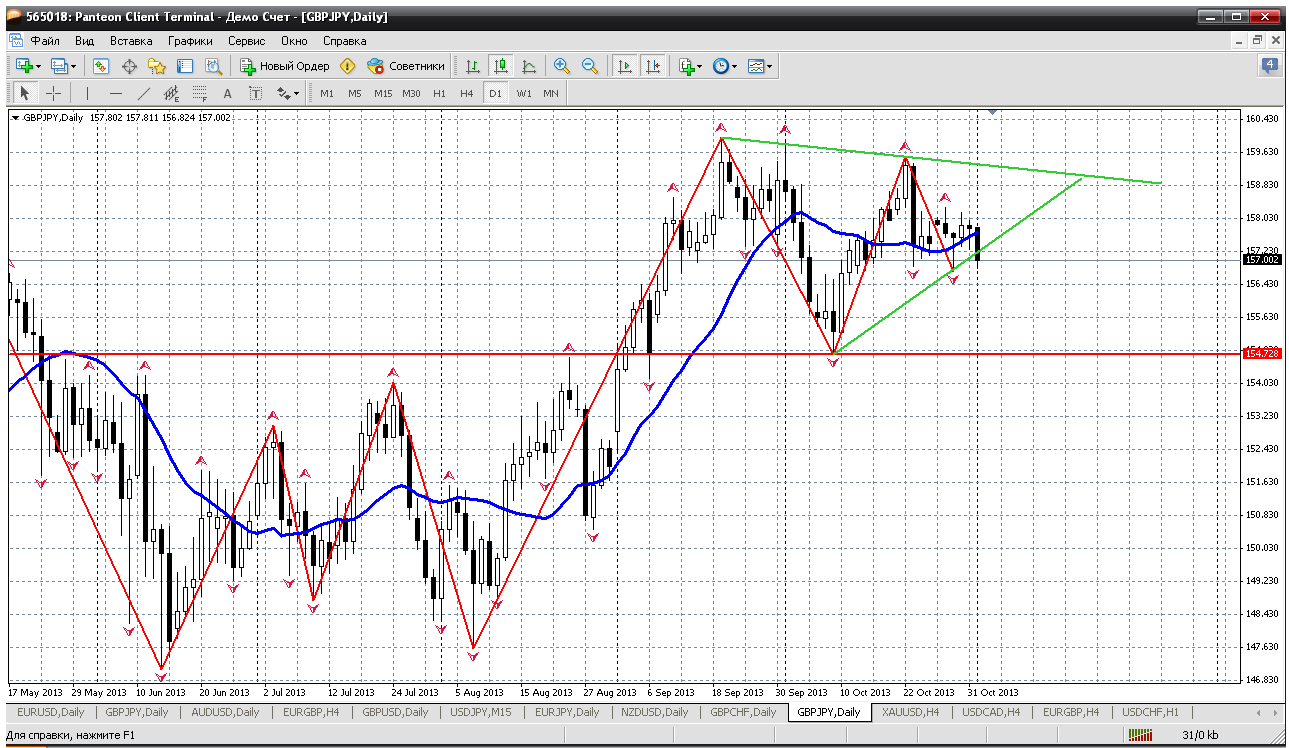
Task: Switch to the EURJPY,Daily chart tab
Action: click(567, 712)
